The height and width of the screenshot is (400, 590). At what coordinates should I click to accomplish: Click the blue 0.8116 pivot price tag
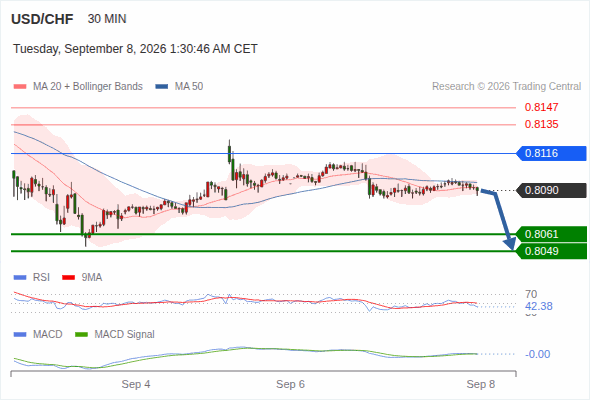pyautogui.click(x=552, y=153)
